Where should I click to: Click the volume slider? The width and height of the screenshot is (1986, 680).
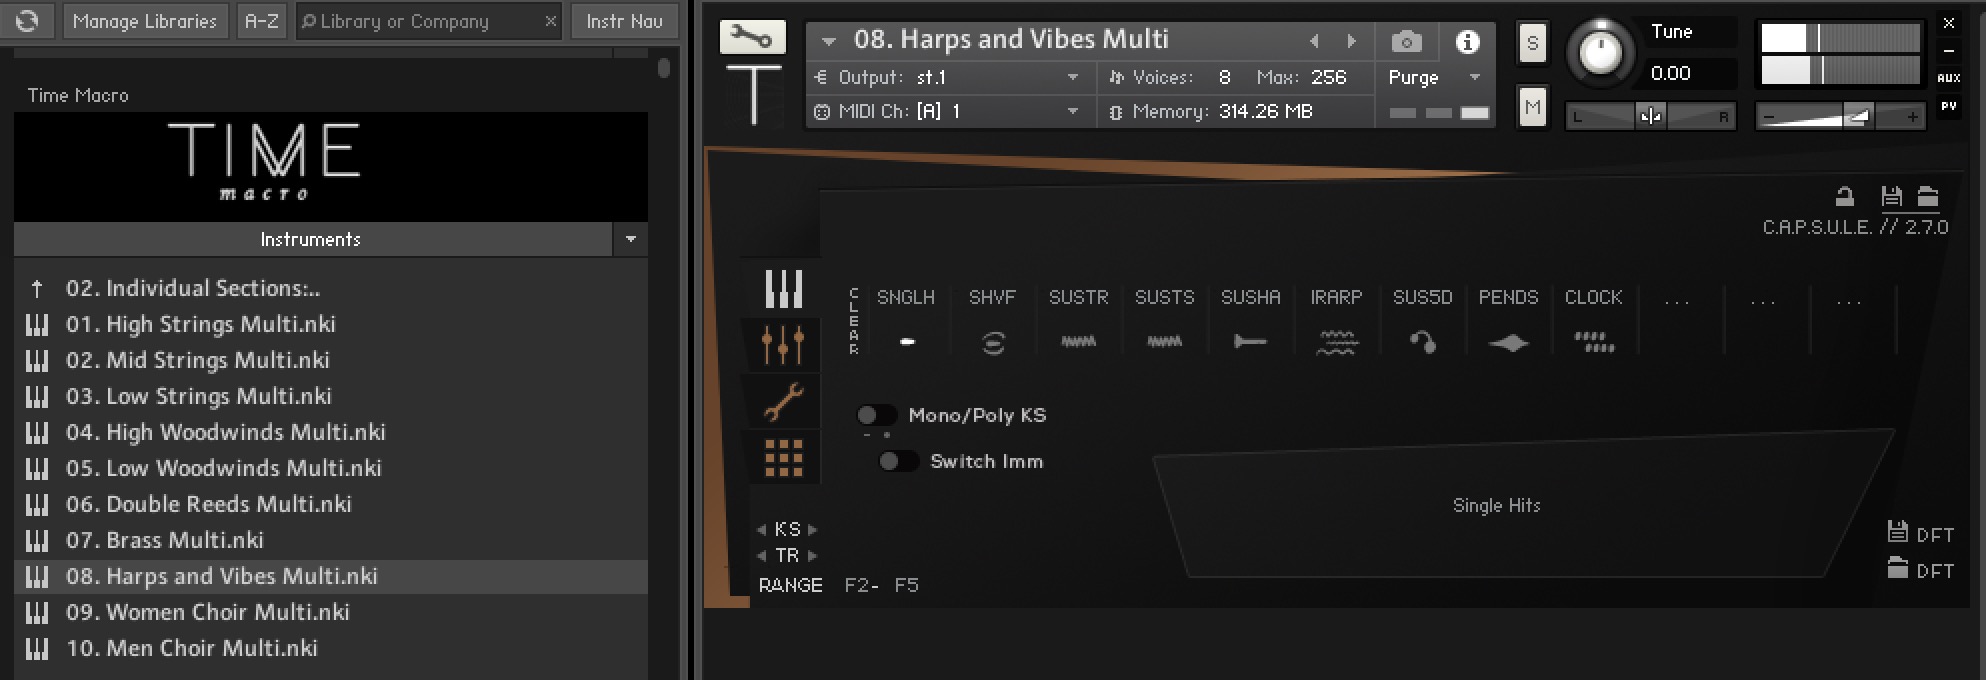1841,117
